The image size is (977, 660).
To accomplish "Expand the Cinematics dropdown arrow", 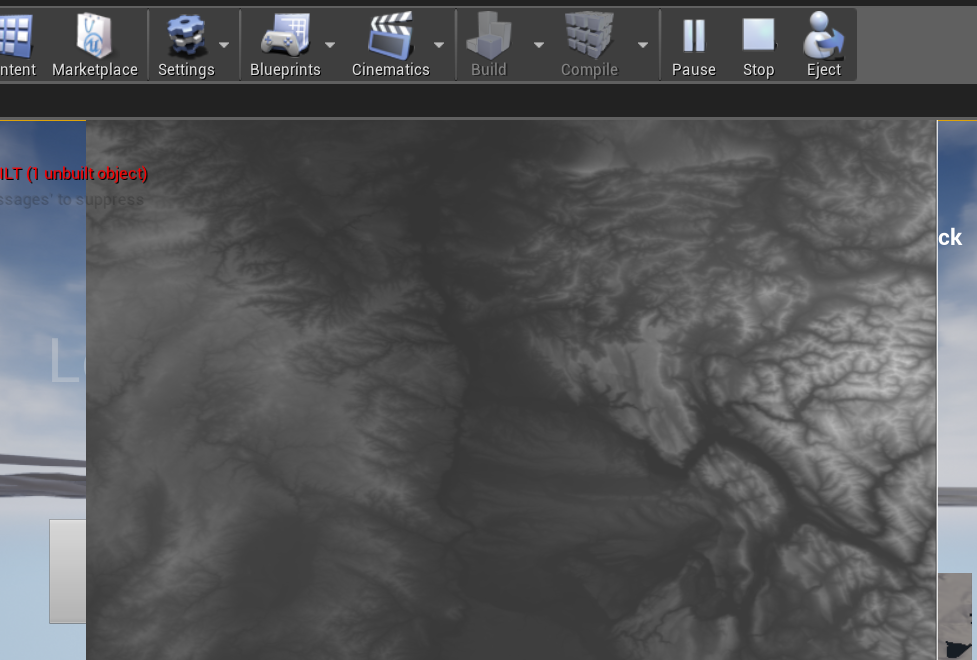I will click(x=437, y=47).
